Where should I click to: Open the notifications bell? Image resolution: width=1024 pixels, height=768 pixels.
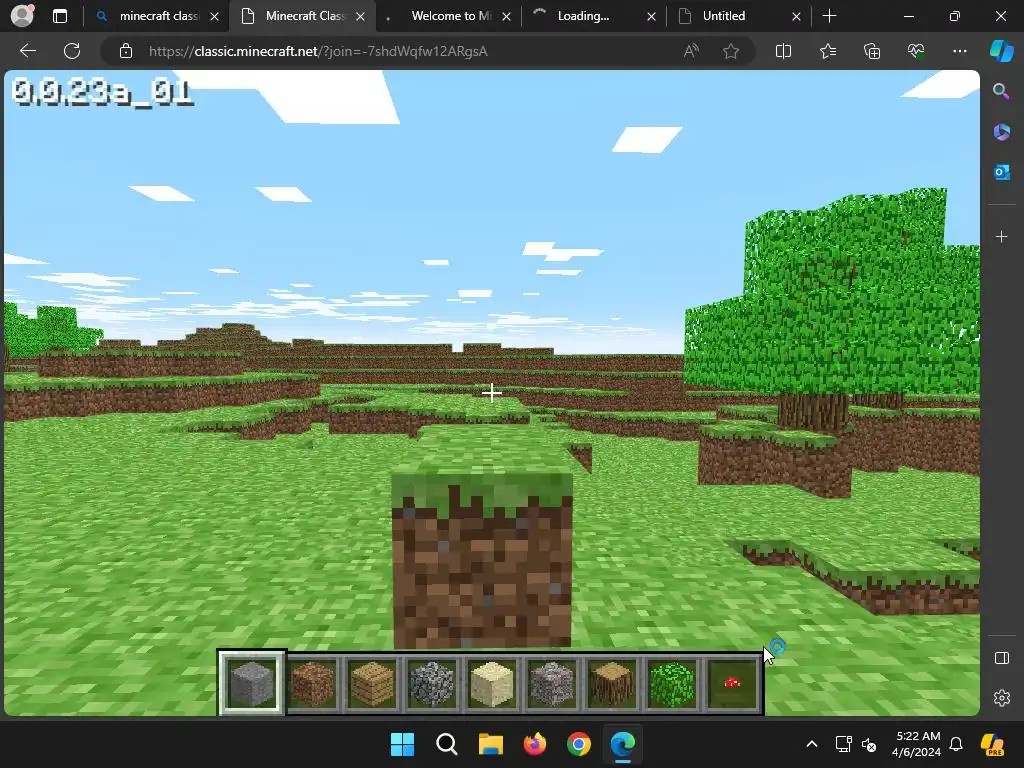point(956,744)
